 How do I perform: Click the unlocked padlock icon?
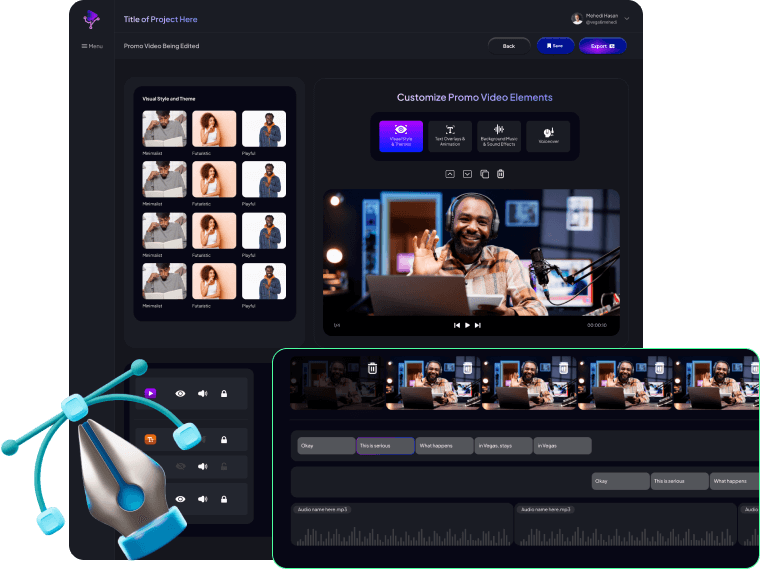[x=224, y=466]
